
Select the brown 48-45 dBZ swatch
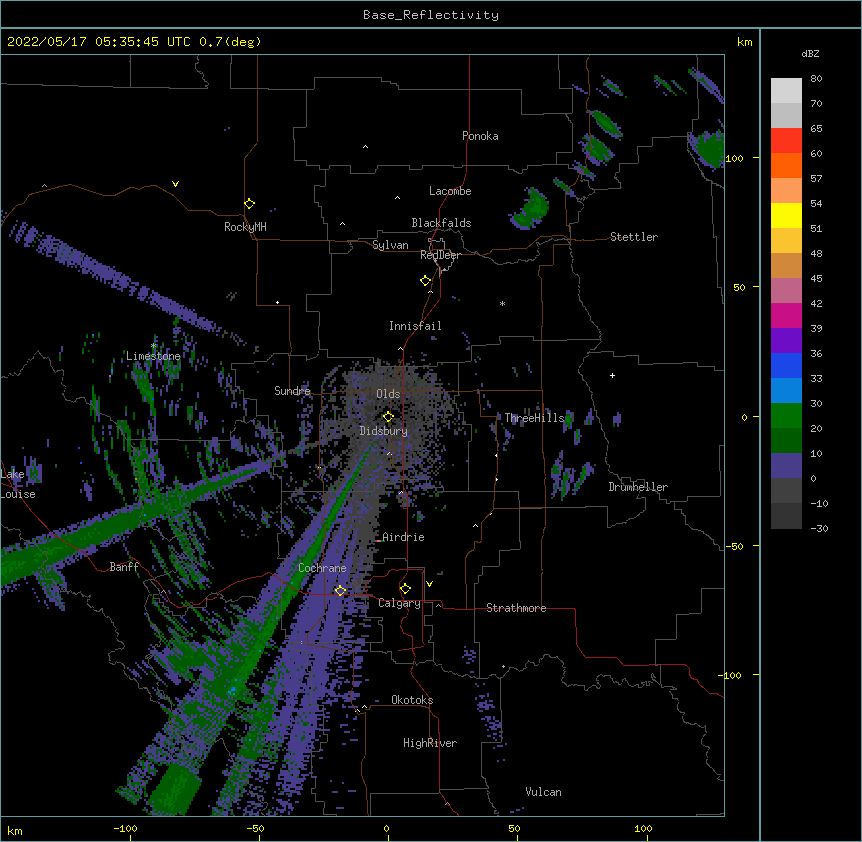coord(786,265)
